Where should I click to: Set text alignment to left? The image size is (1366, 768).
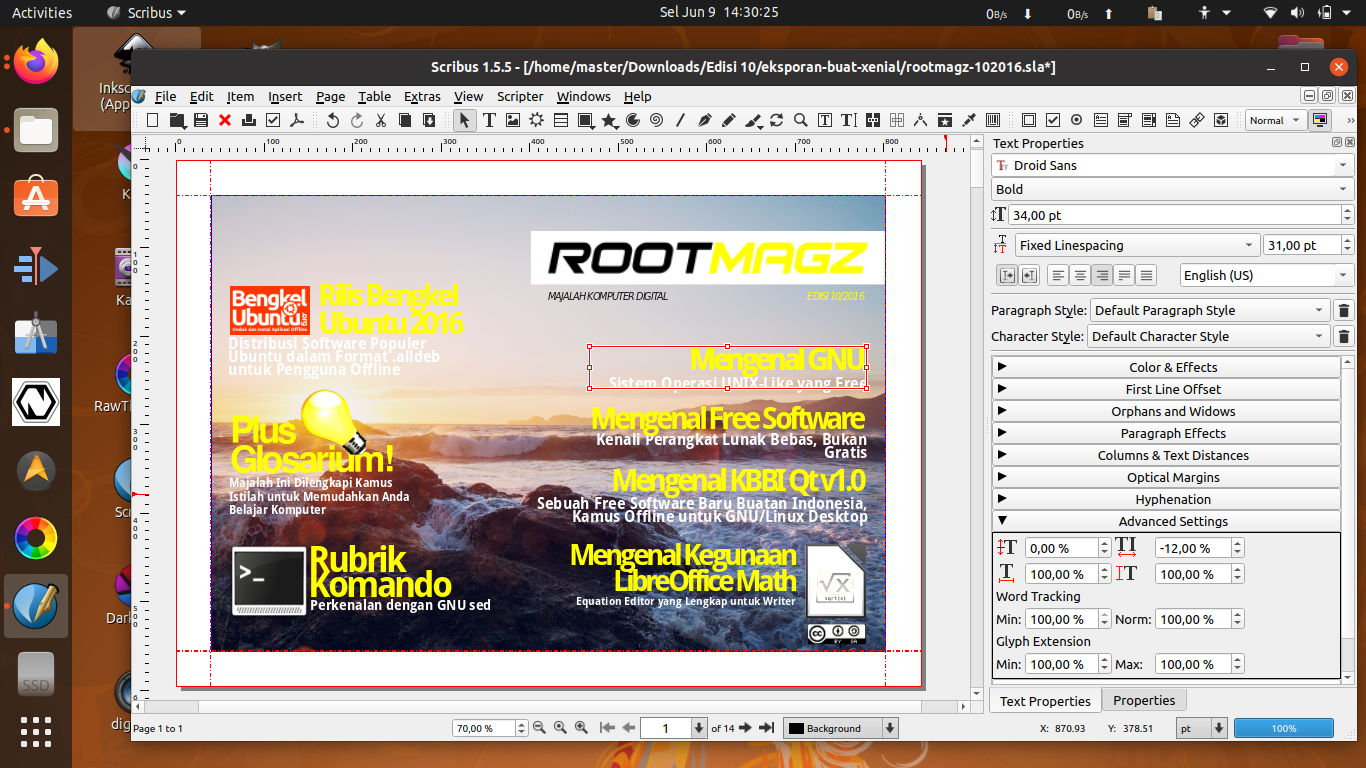[1056, 275]
